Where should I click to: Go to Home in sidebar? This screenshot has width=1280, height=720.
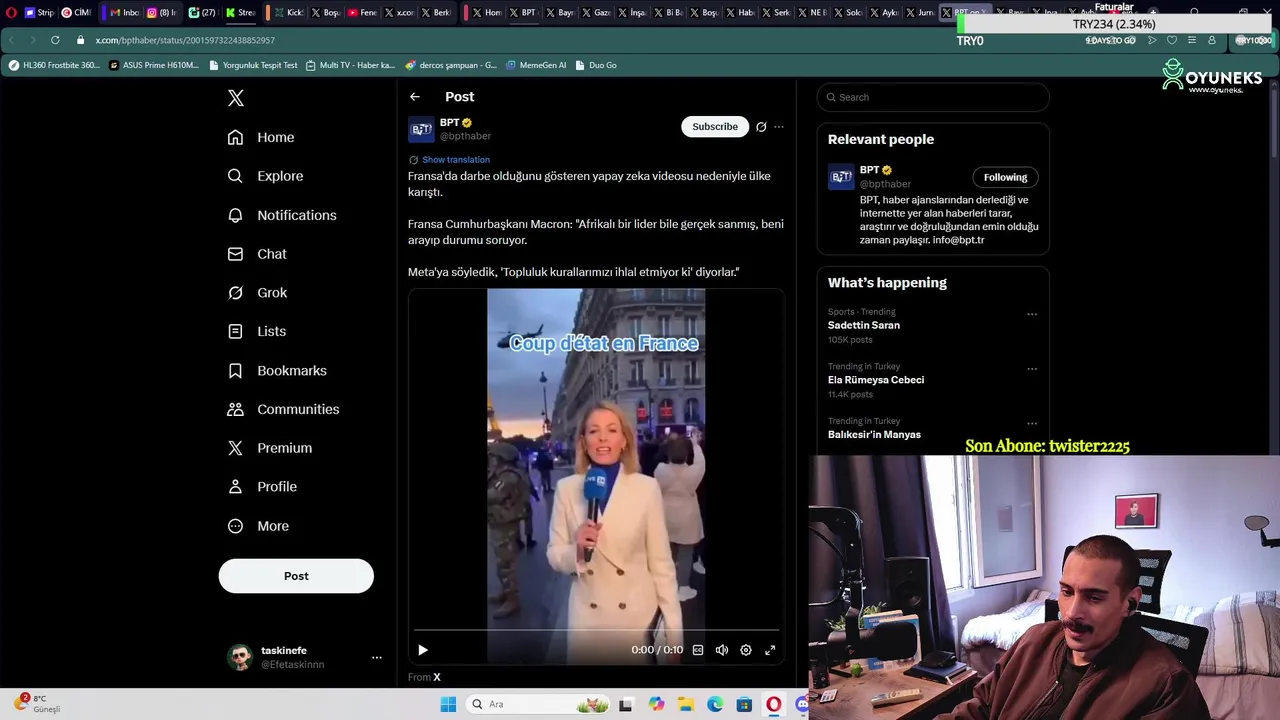tap(261, 137)
